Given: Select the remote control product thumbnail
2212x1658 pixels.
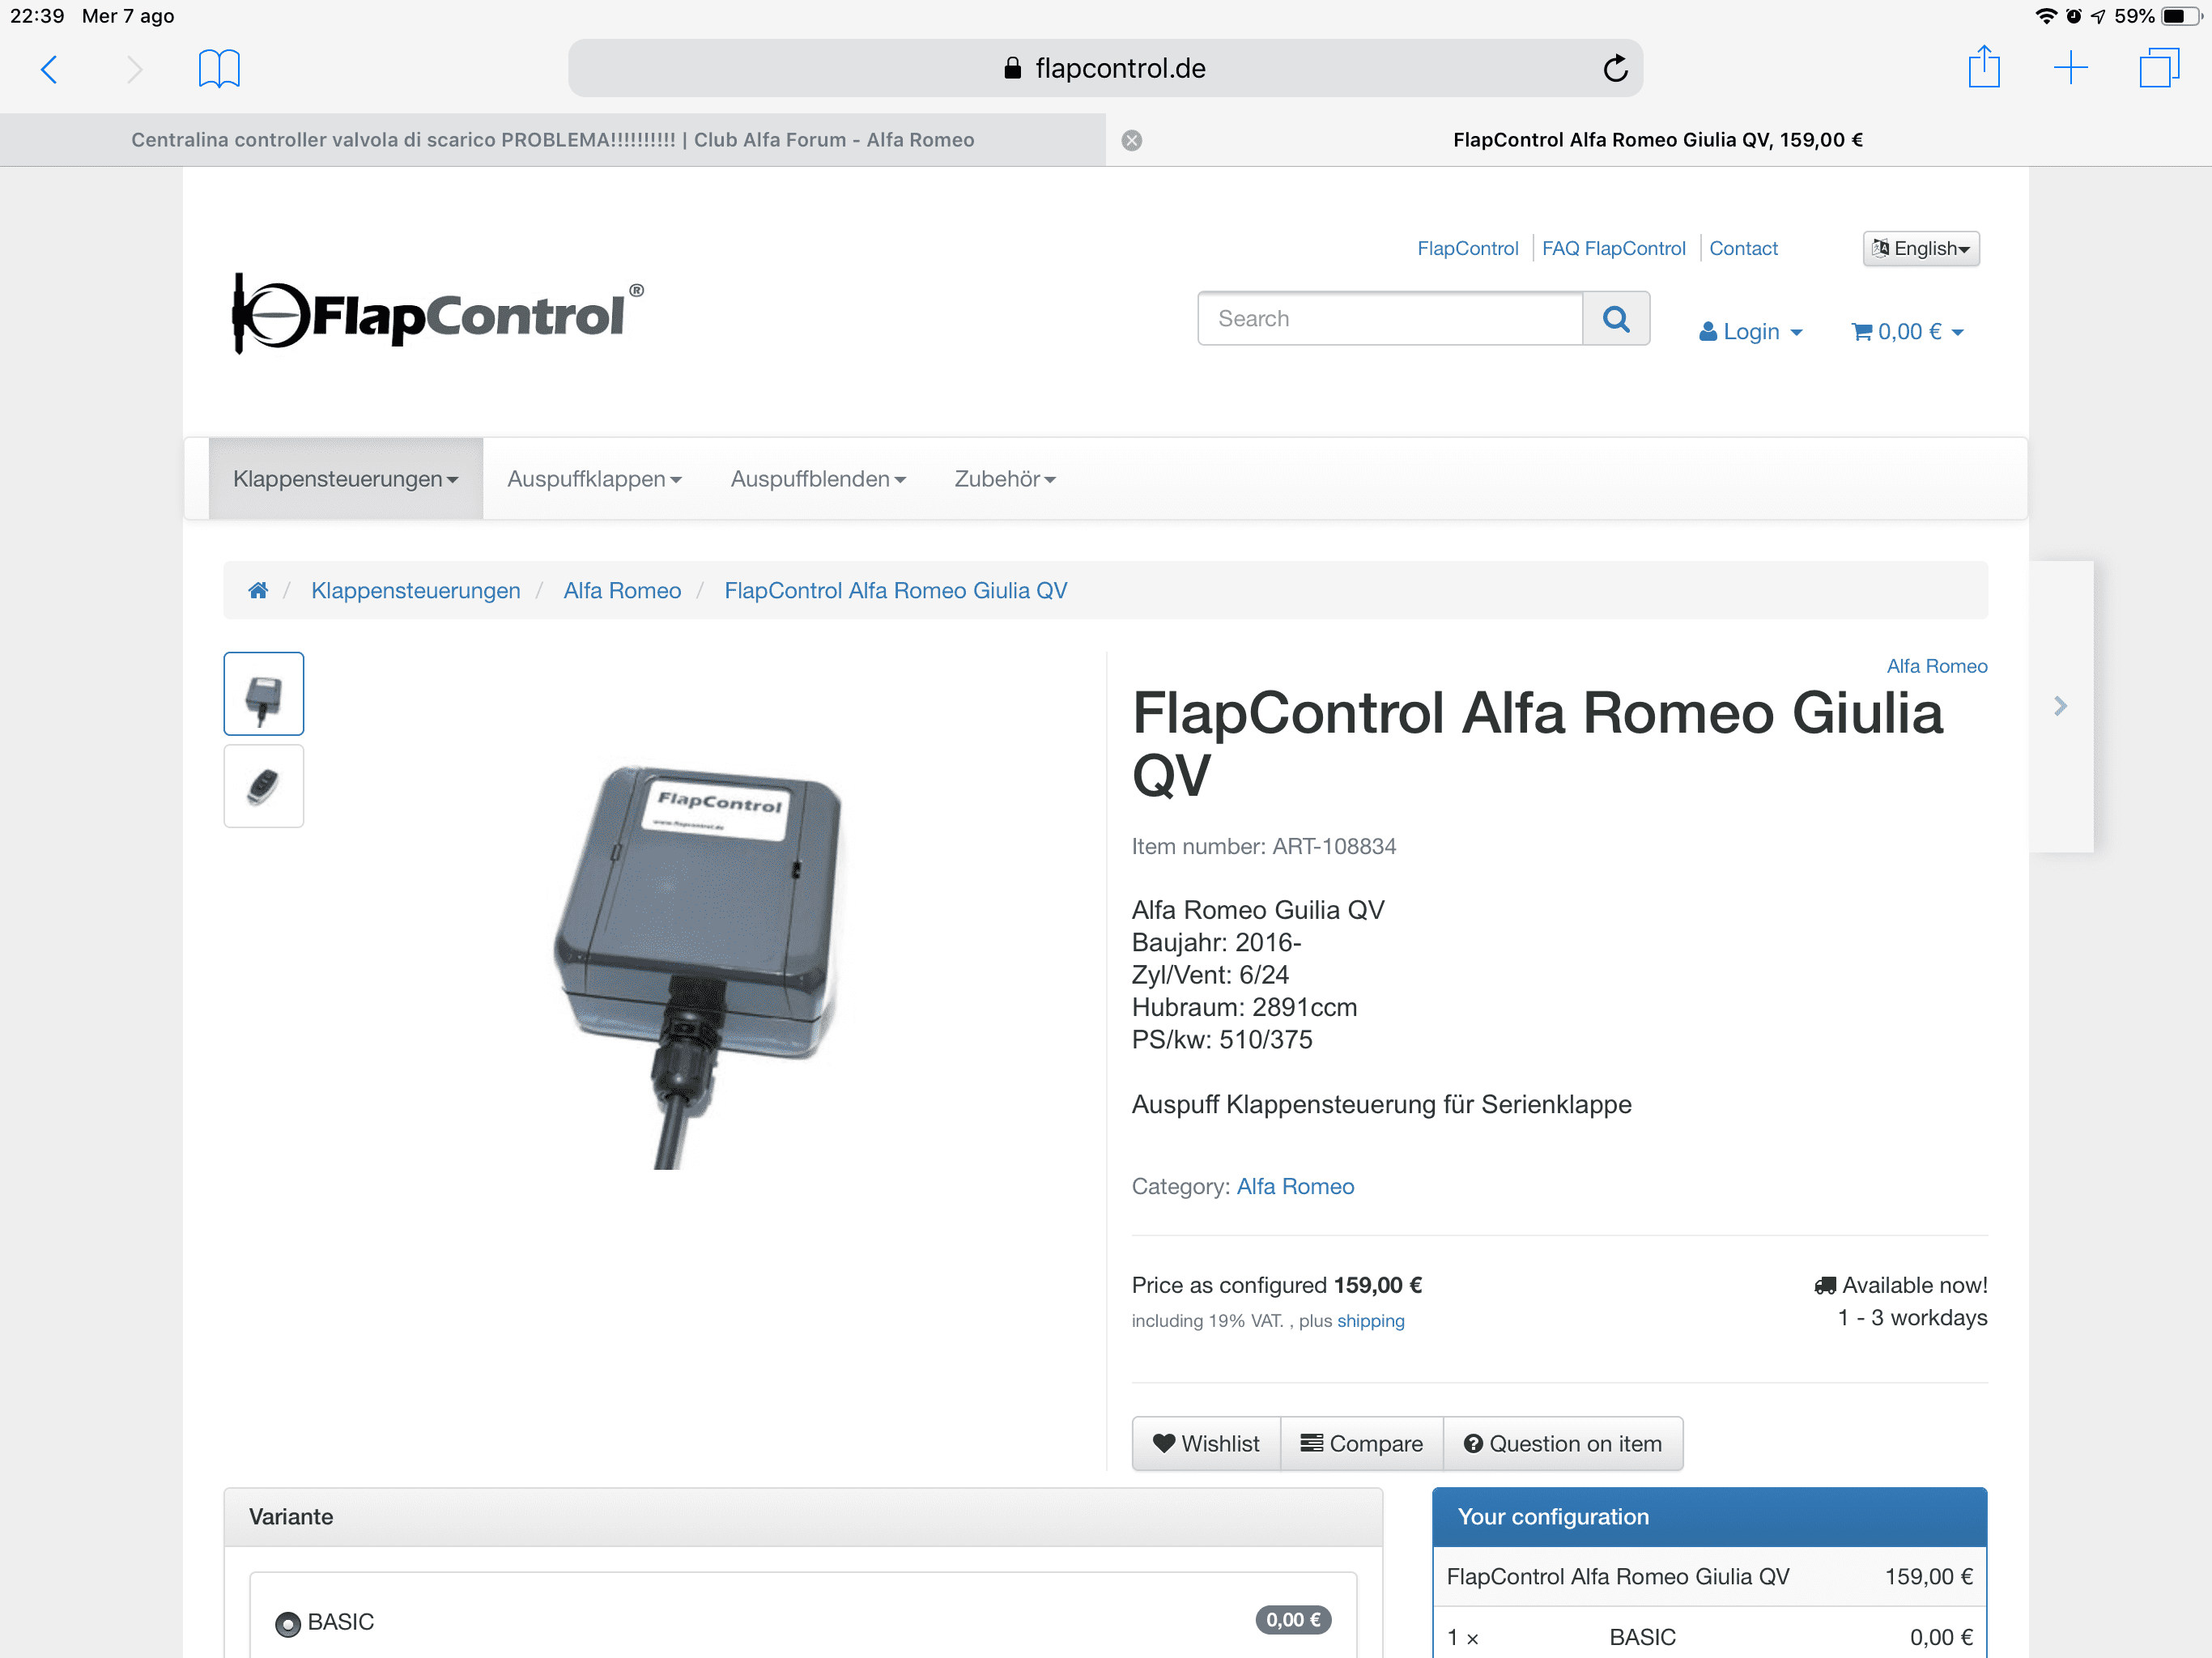Looking at the screenshot, I should coord(264,786).
